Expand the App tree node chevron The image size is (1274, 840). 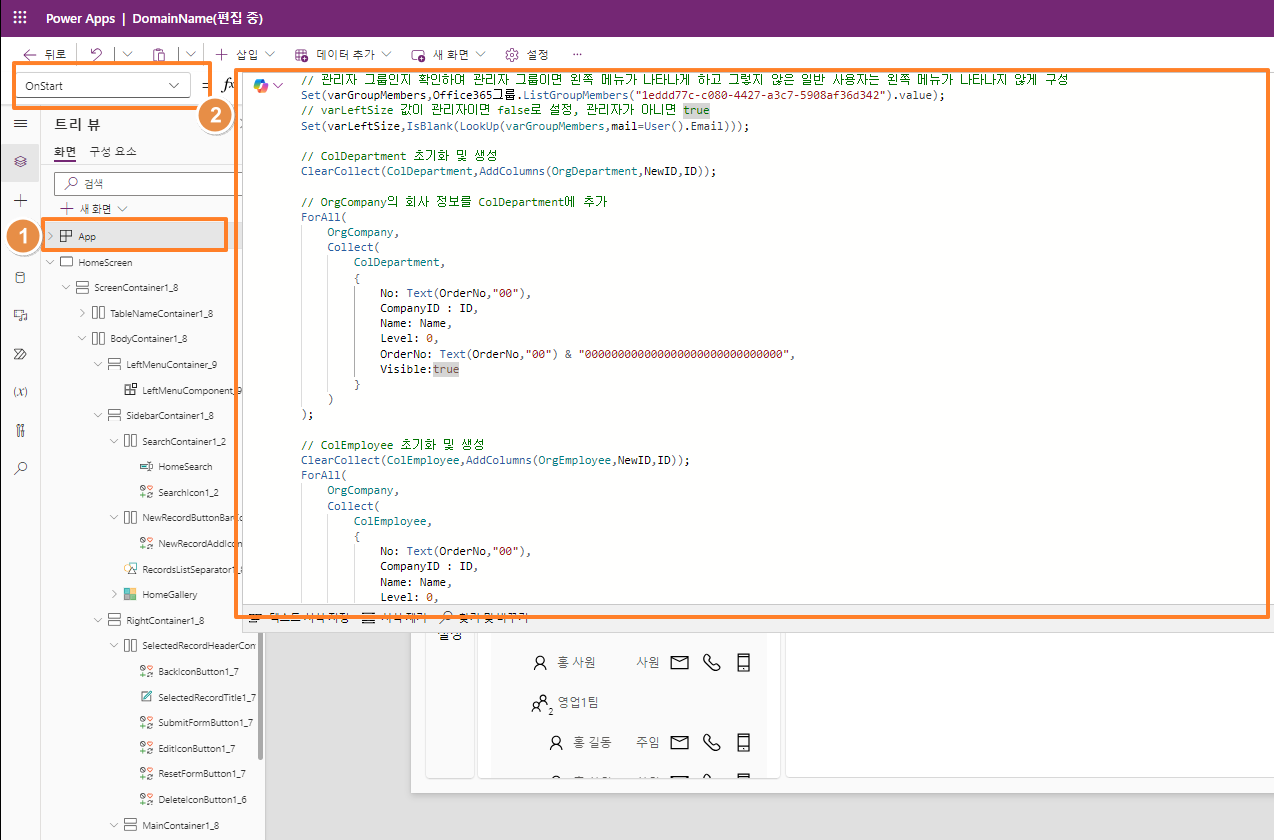click(50, 236)
